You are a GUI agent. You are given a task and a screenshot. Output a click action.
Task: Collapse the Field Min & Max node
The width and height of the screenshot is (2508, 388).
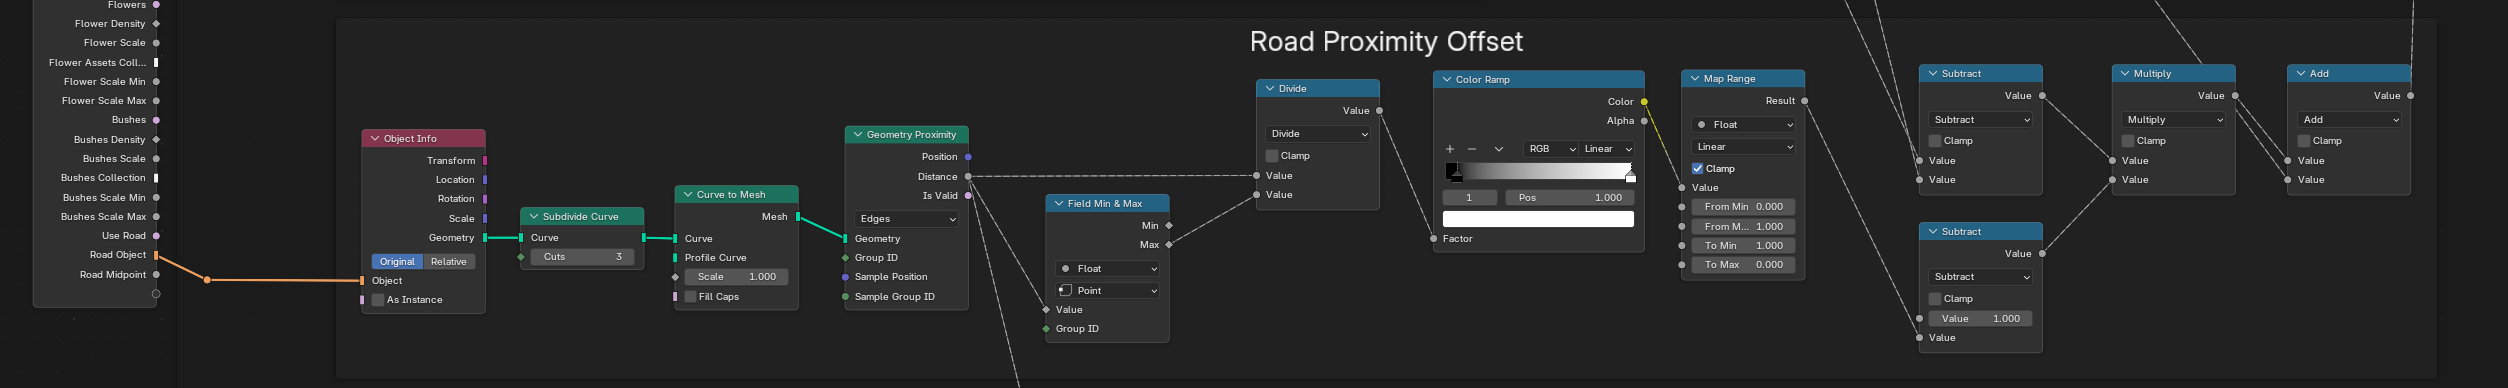1059,204
